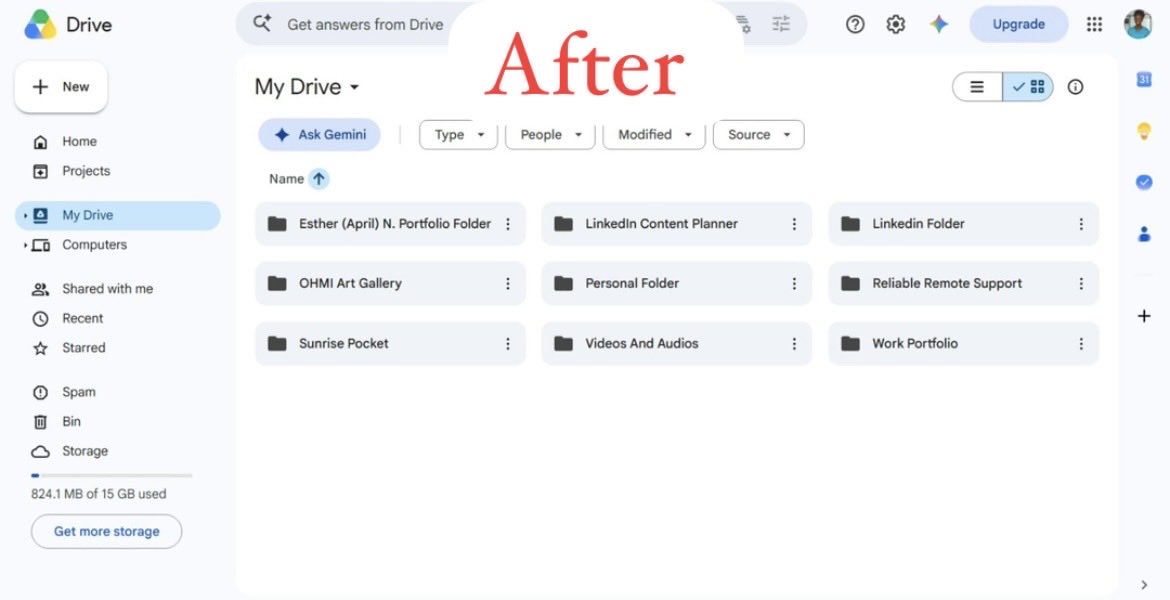Open Google Keep lightbulb side panel icon

pyautogui.click(x=1144, y=131)
